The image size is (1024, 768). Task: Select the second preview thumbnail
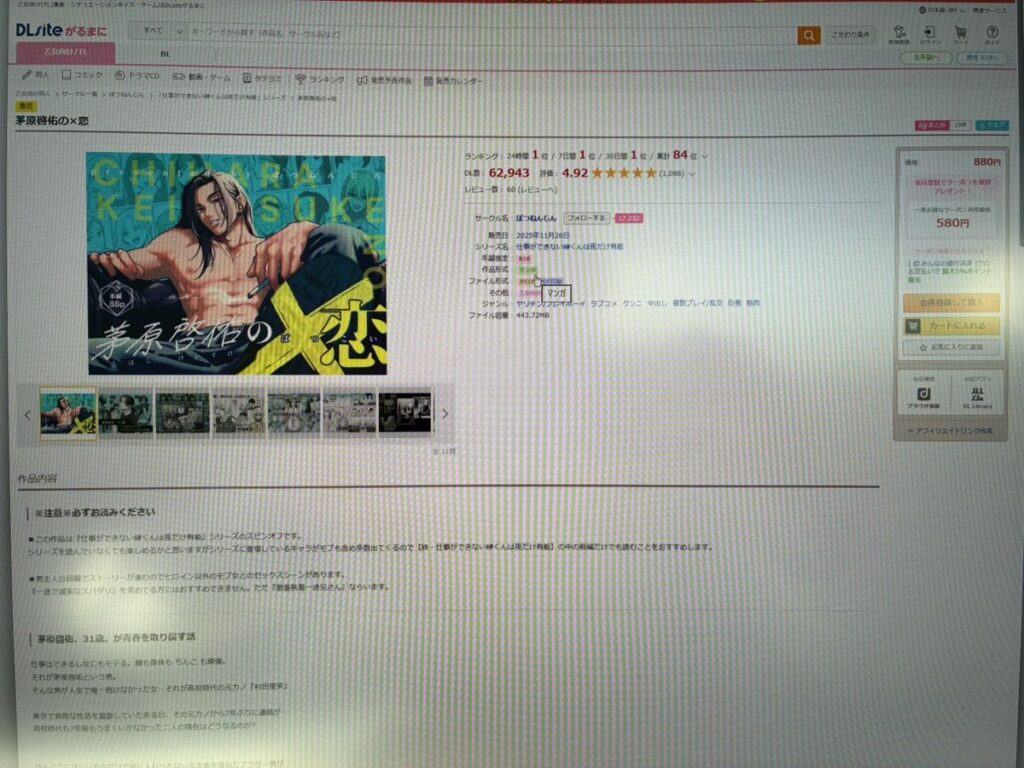(126, 413)
